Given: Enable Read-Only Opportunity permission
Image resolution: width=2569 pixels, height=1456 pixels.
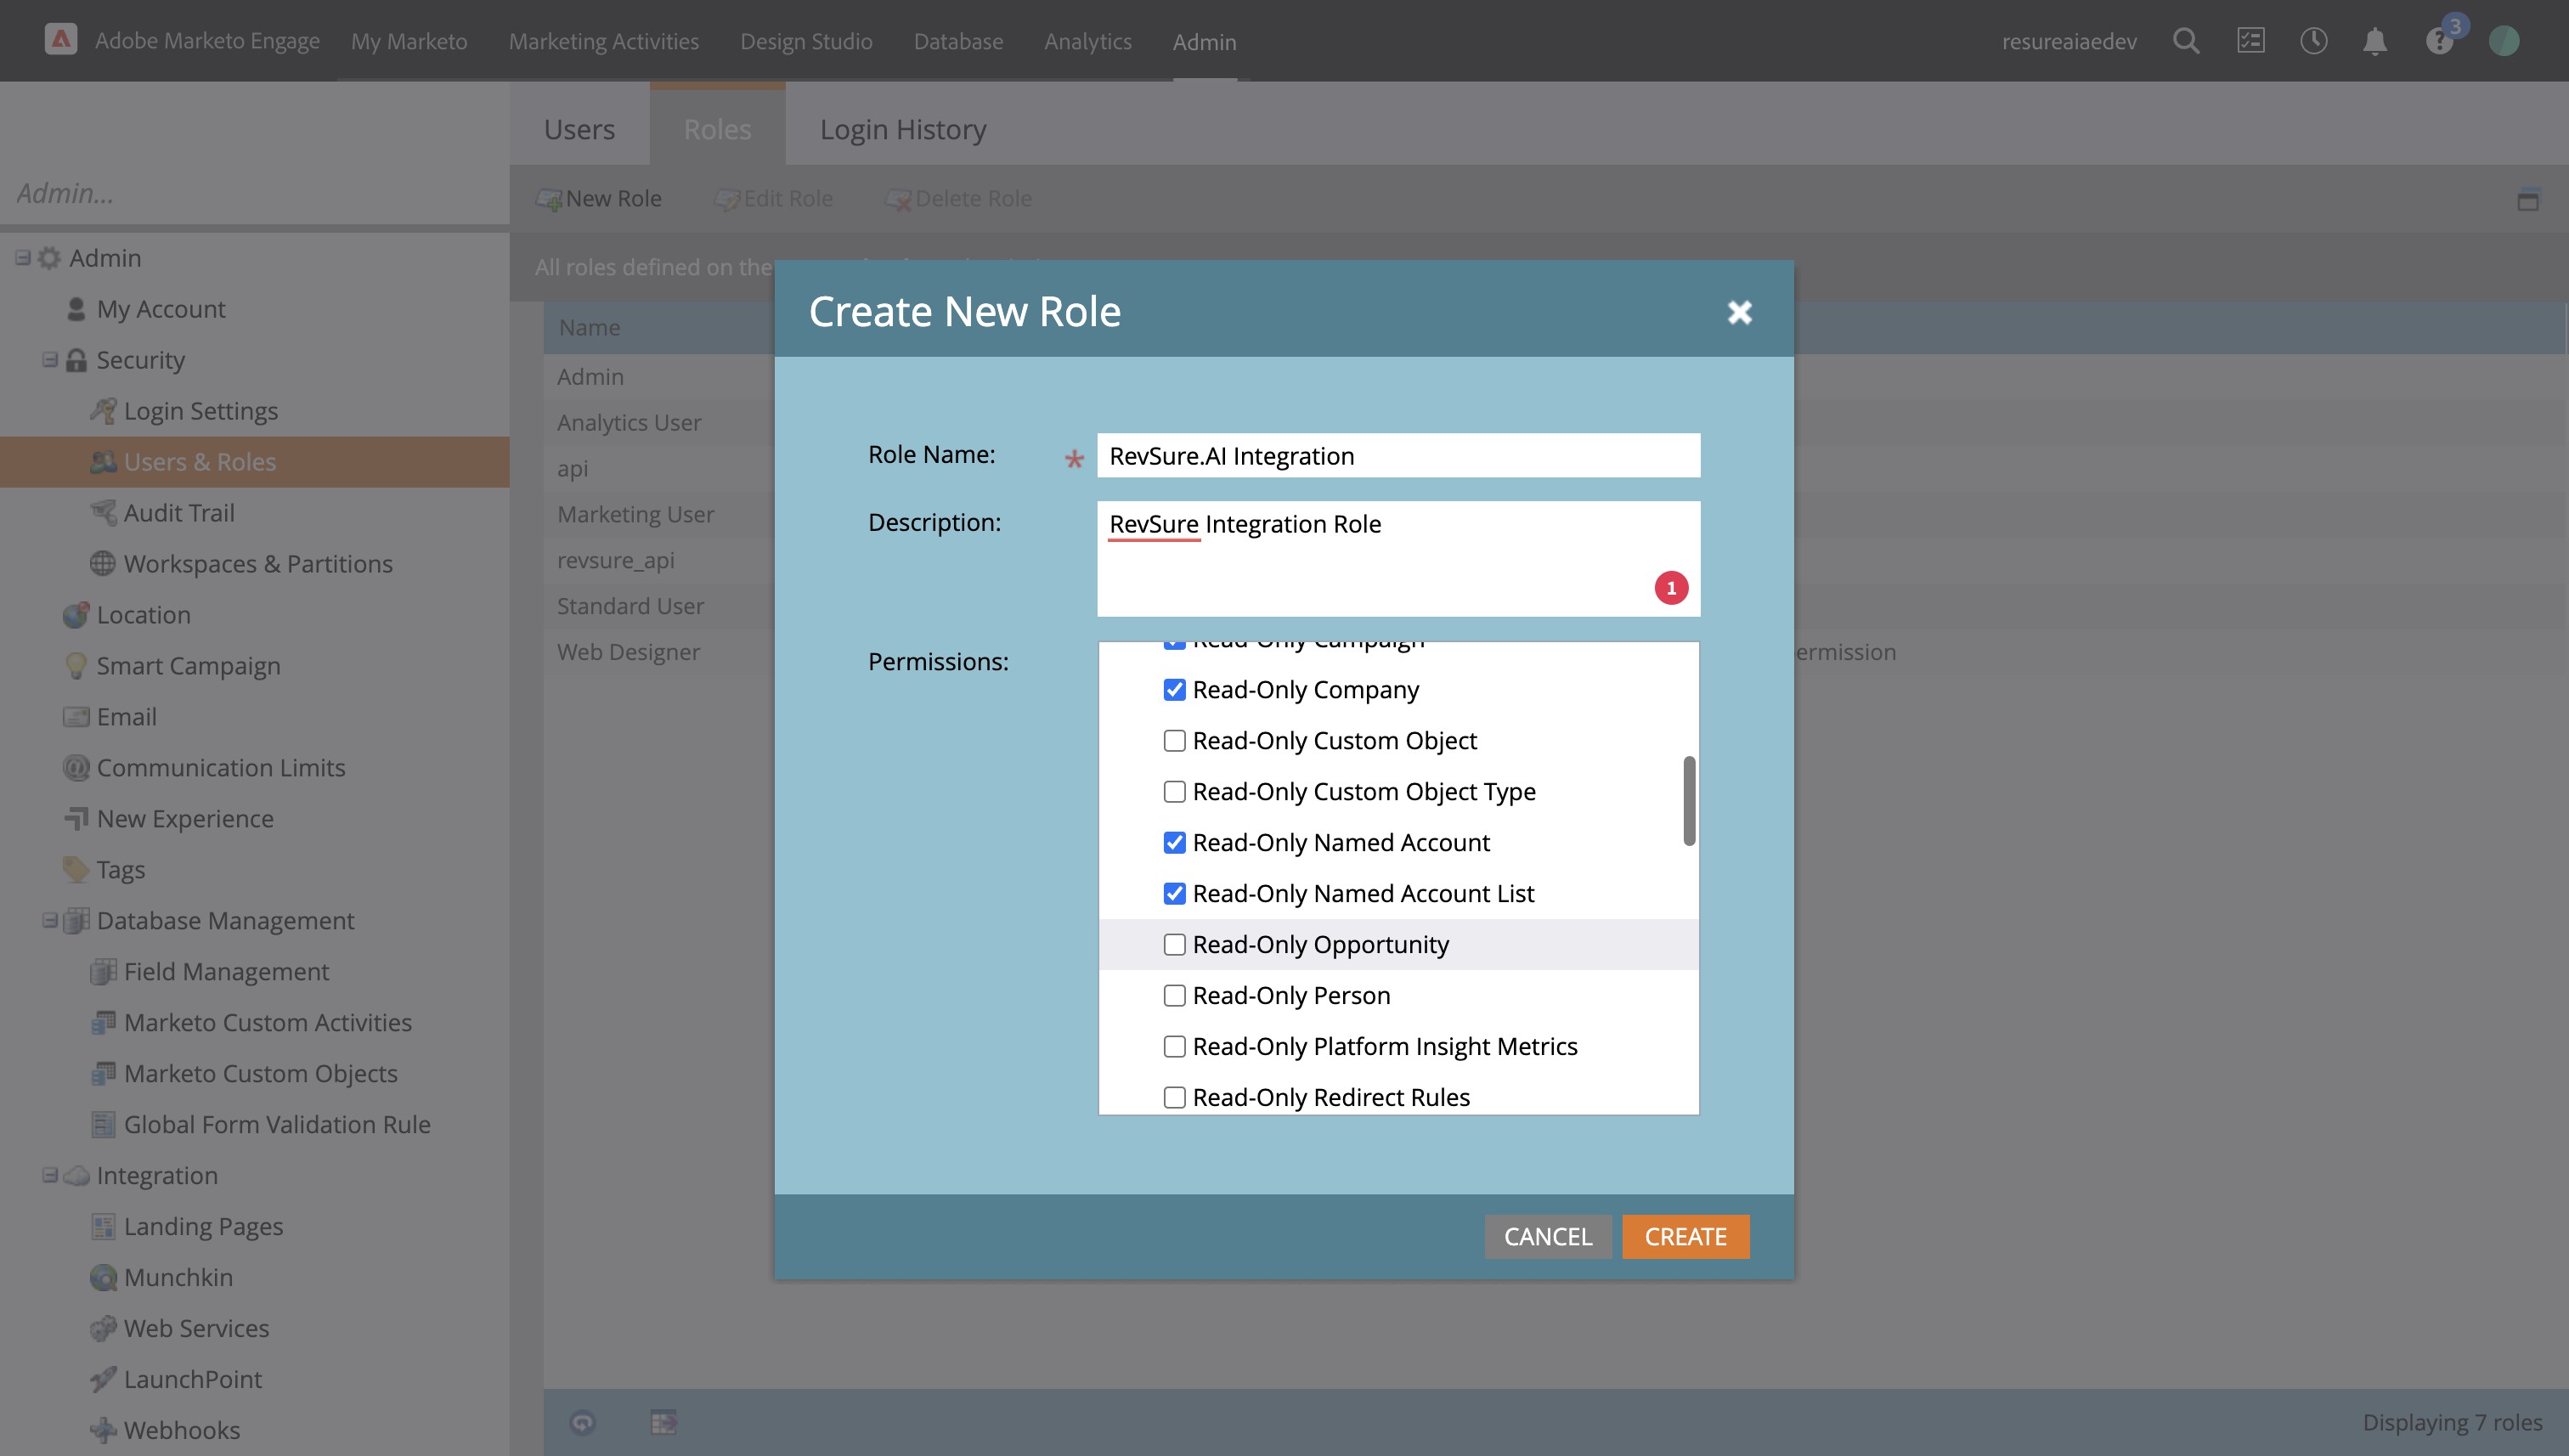Looking at the screenshot, I should click(1174, 944).
